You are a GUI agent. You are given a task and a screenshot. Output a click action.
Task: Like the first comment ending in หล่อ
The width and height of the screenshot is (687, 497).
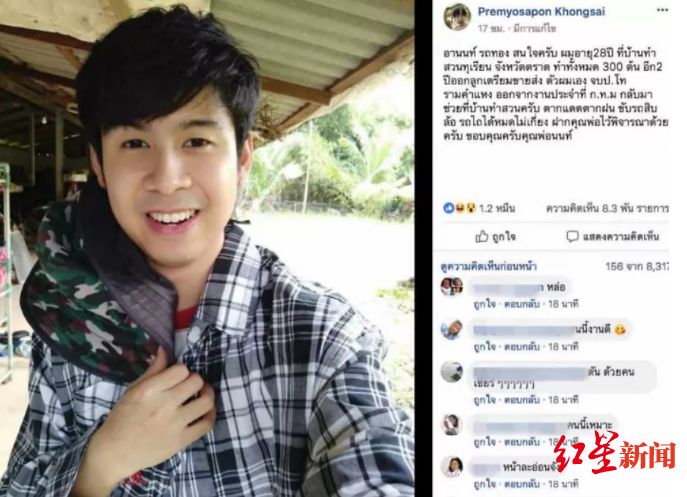485,304
